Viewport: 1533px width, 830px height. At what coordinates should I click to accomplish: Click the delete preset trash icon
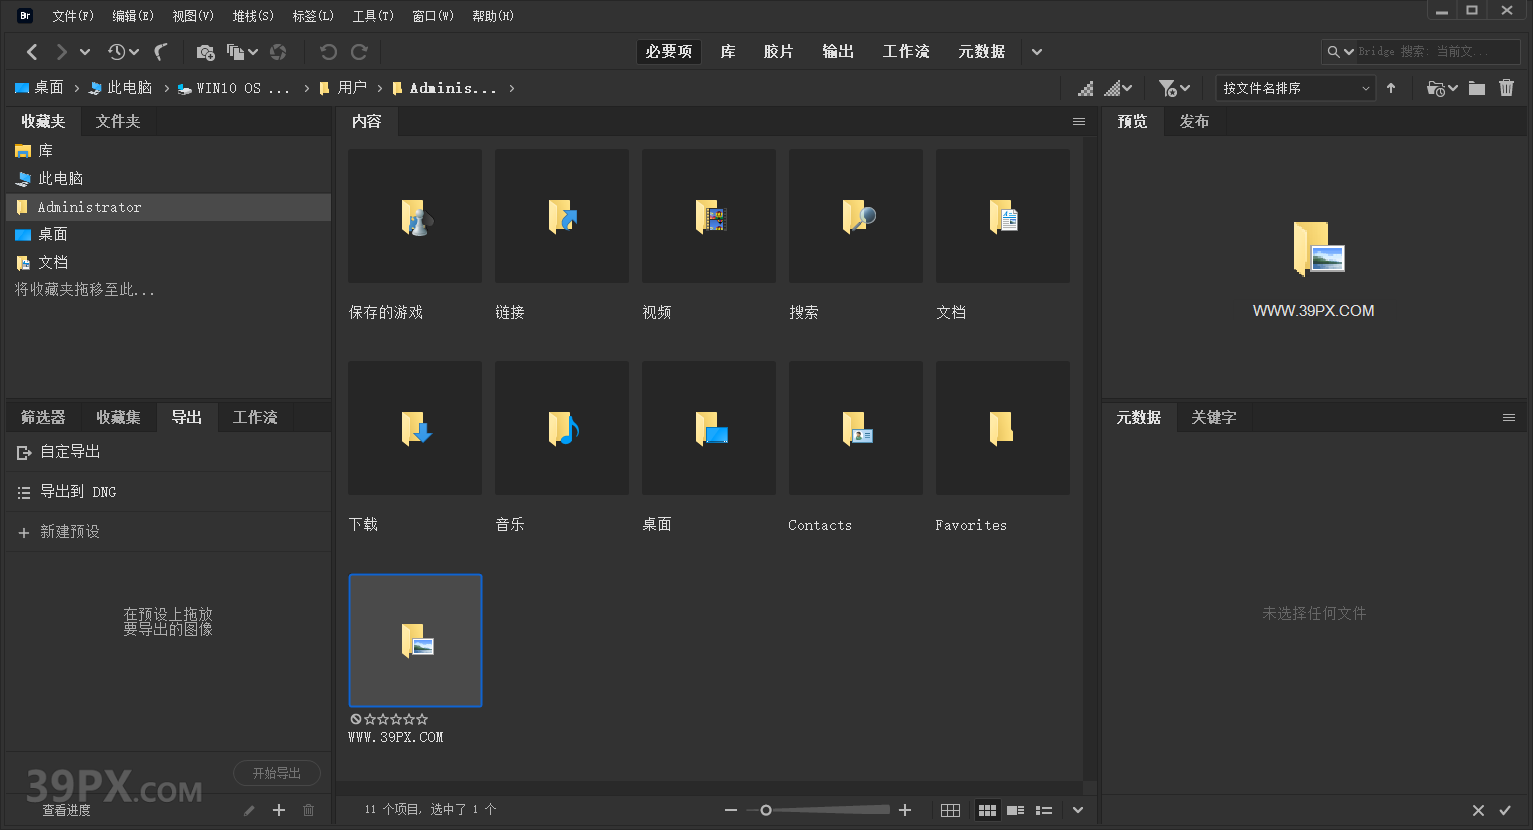click(x=308, y=810)
